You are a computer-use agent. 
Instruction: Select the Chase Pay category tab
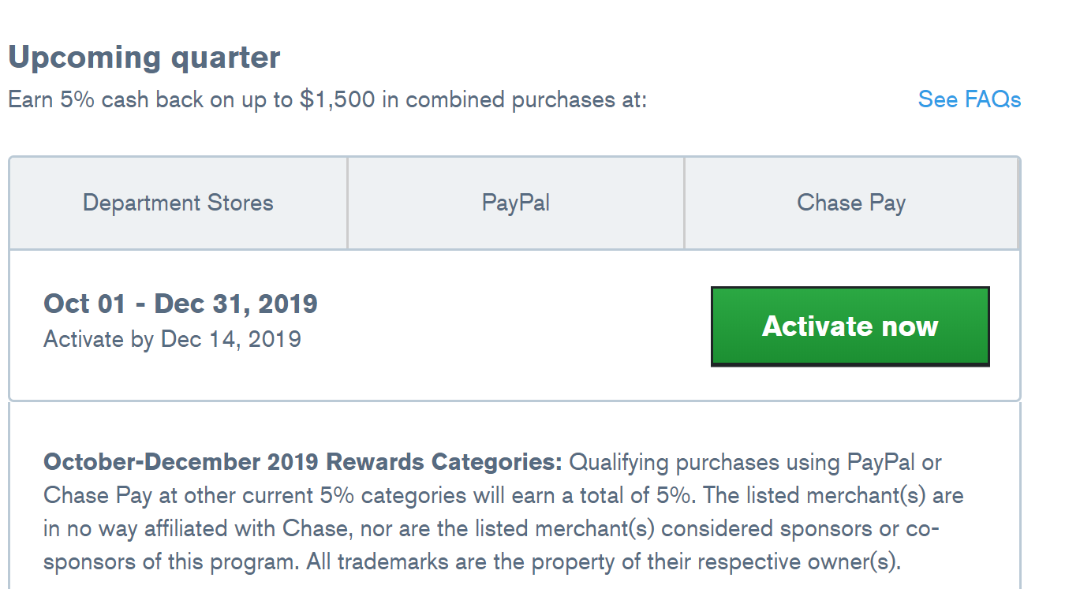851,203
